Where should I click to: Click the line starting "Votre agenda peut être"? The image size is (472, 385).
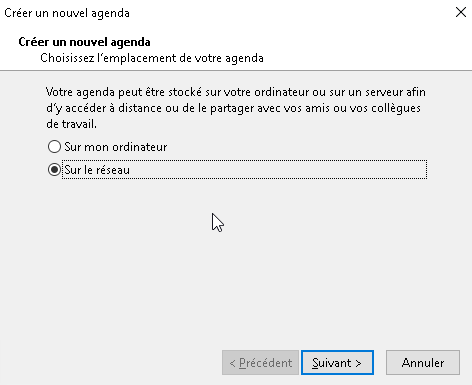(236, 92)
